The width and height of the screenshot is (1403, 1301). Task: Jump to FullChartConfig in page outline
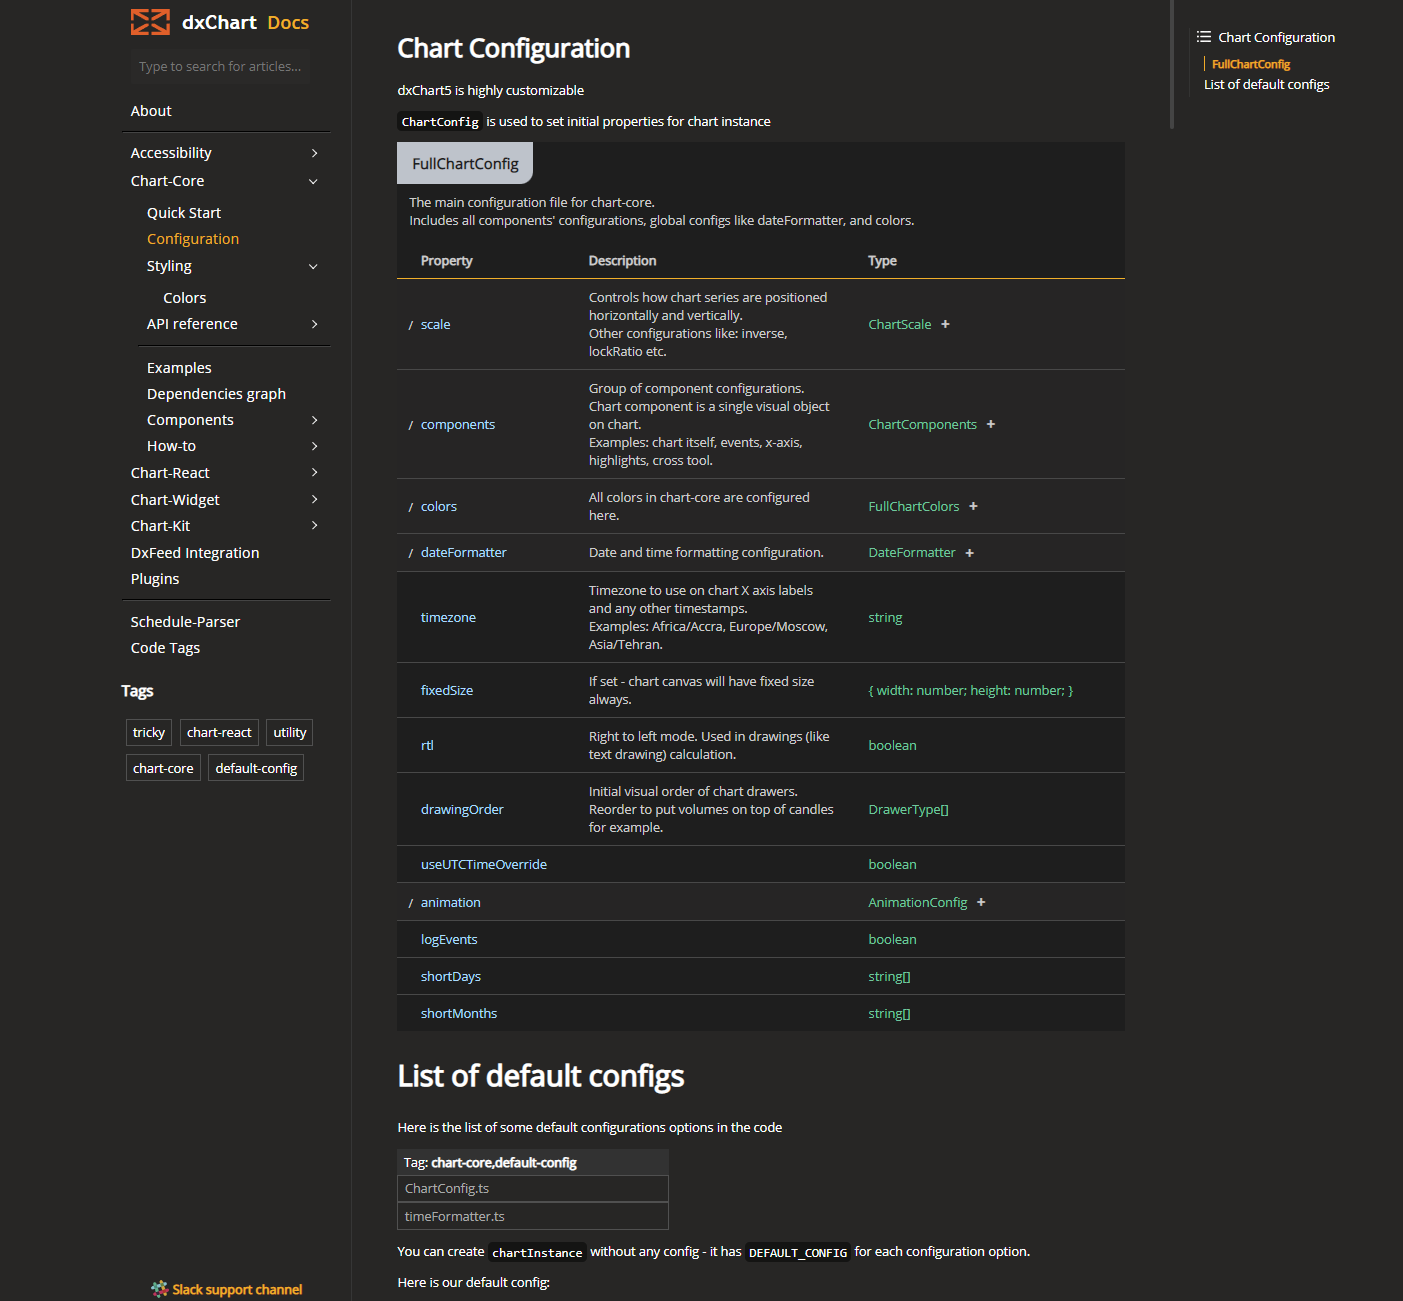1251,64
